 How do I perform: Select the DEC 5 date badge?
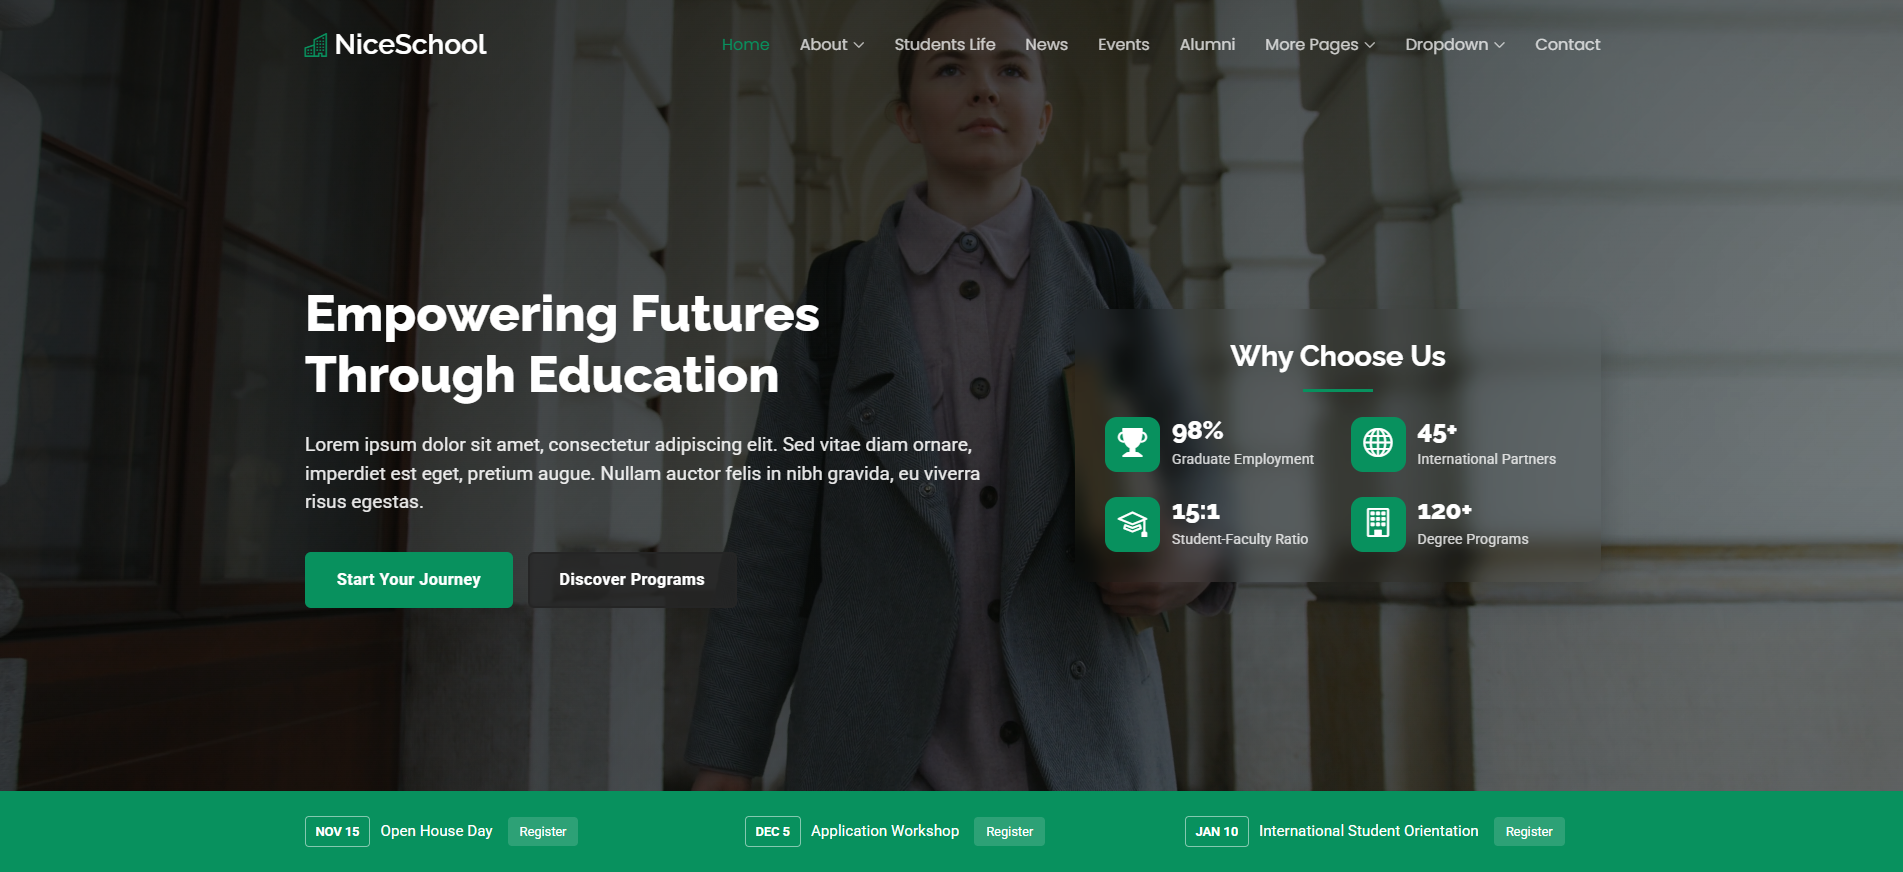(x=772, y=831)
